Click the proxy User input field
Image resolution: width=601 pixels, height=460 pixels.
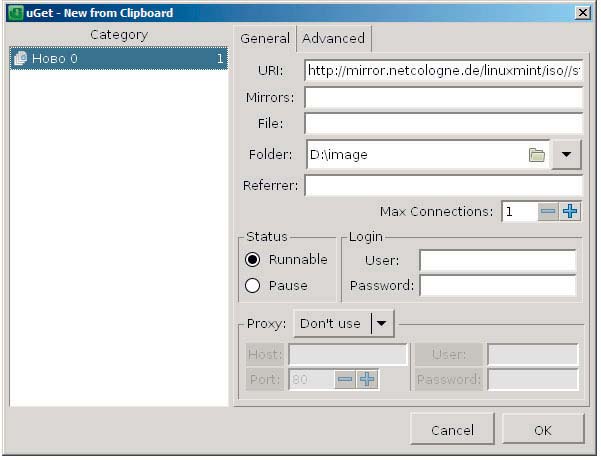pyautogui.click(x=533, y=354)
